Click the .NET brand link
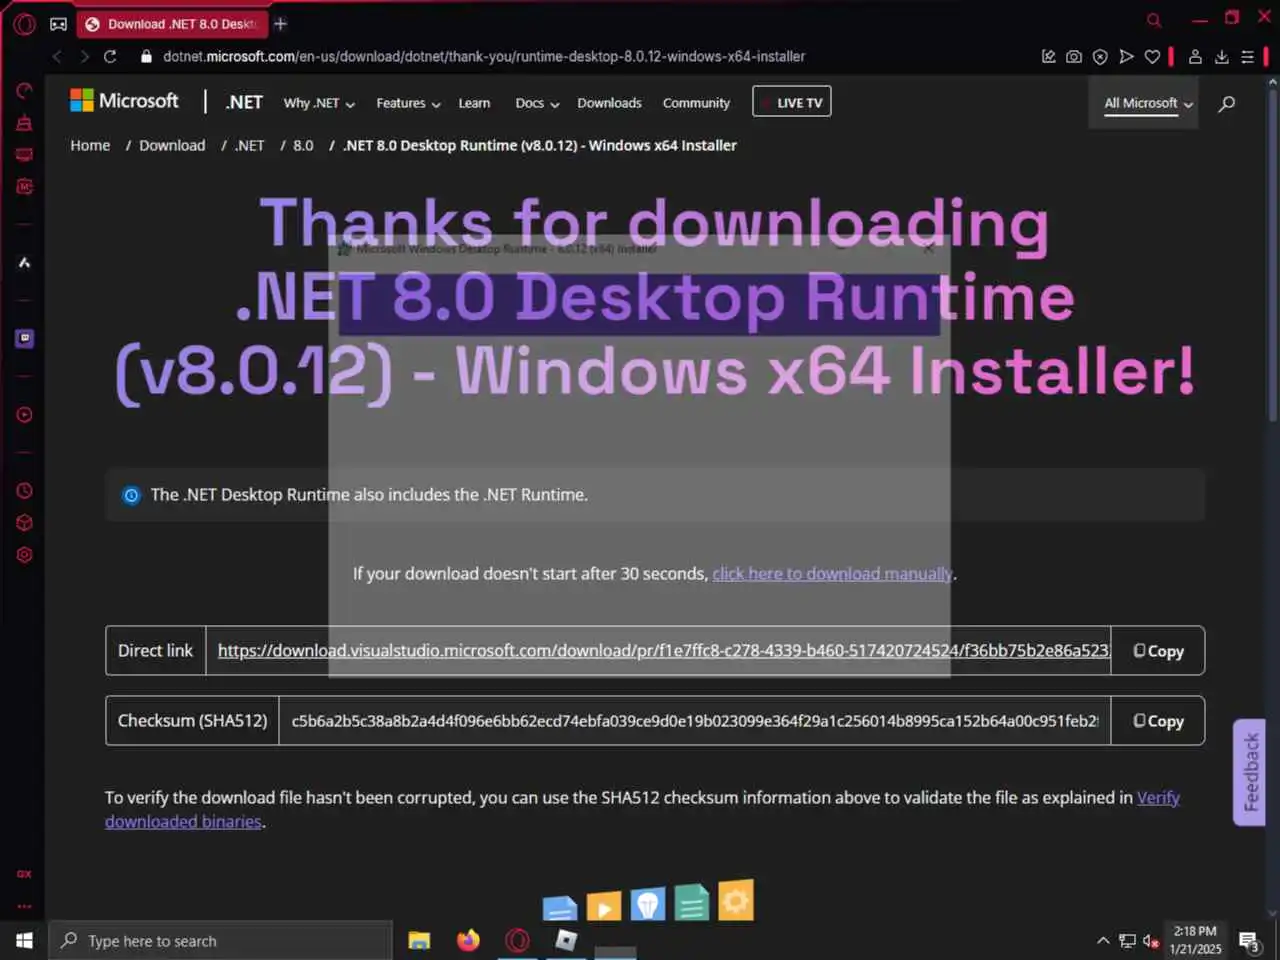 pyautogui.click(x=244, y=102)
